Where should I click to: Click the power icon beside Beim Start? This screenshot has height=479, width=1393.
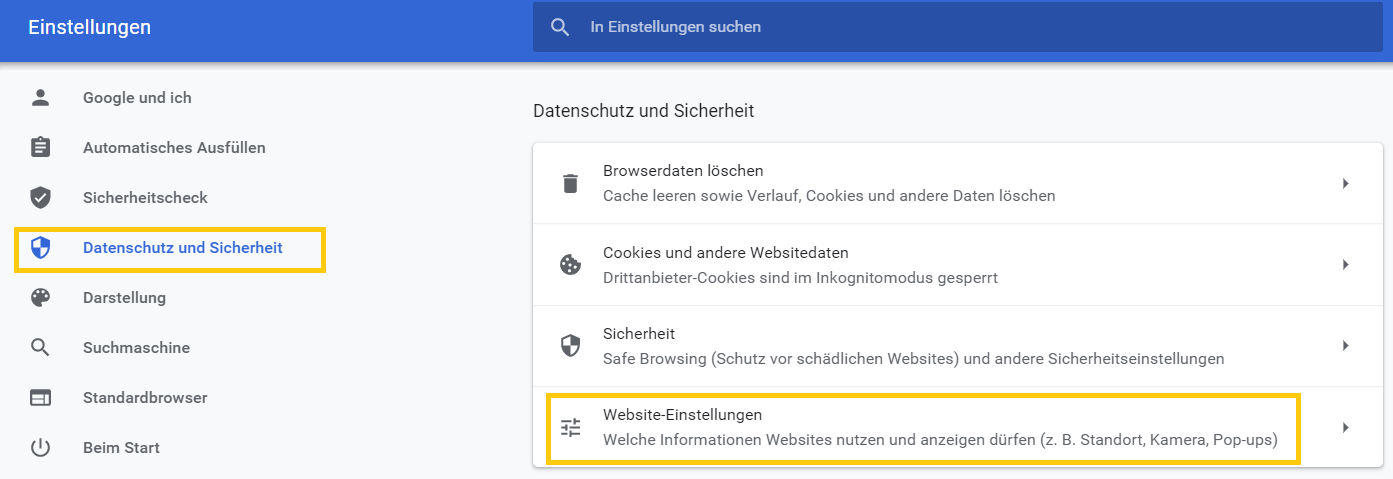(40, 448)
